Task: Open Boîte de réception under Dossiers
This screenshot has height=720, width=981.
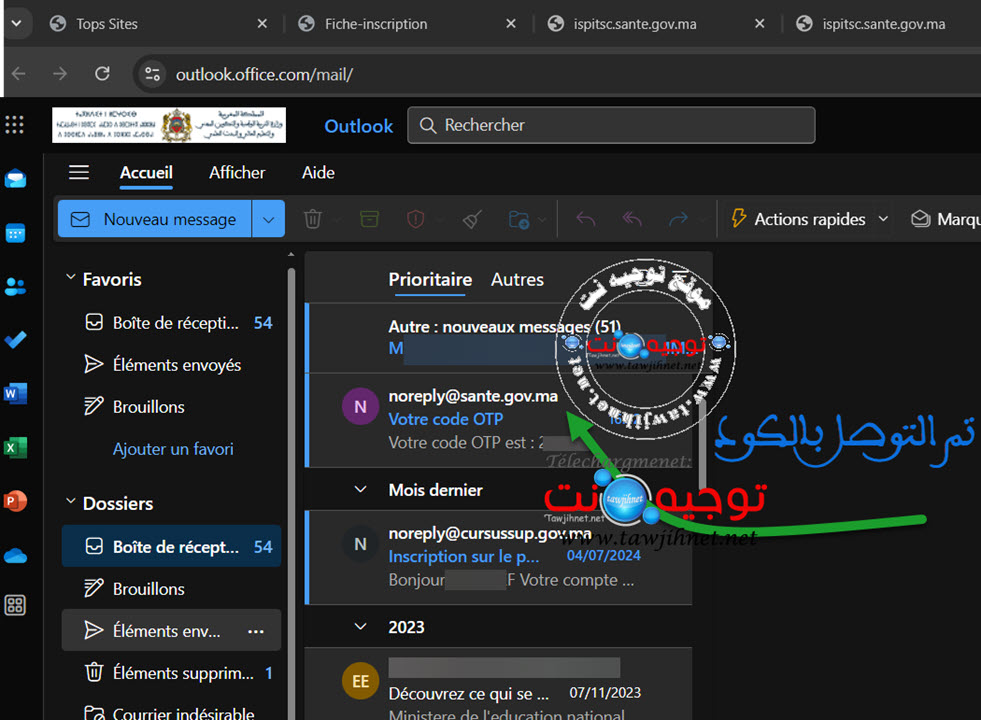Action: point(171,546)
